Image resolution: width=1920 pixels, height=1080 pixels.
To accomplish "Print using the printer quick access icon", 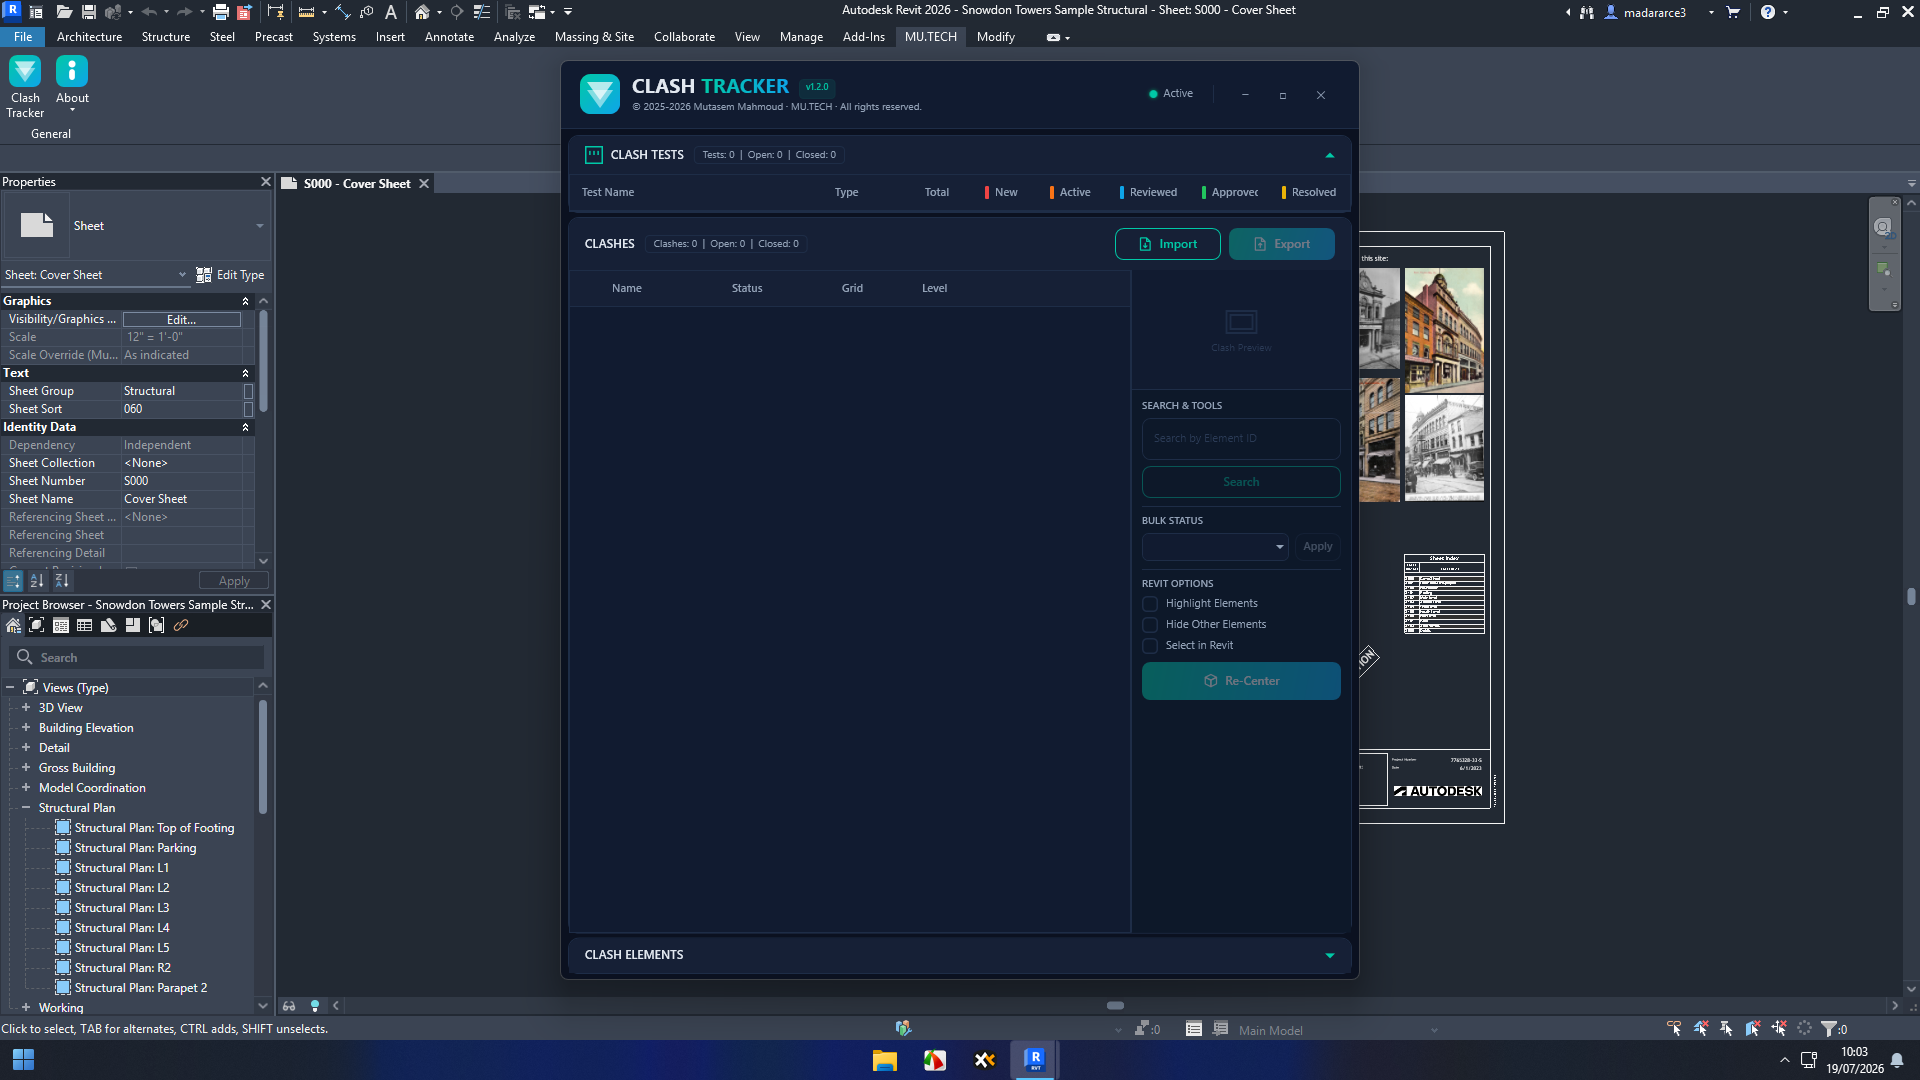I will [x=221, y=12].
